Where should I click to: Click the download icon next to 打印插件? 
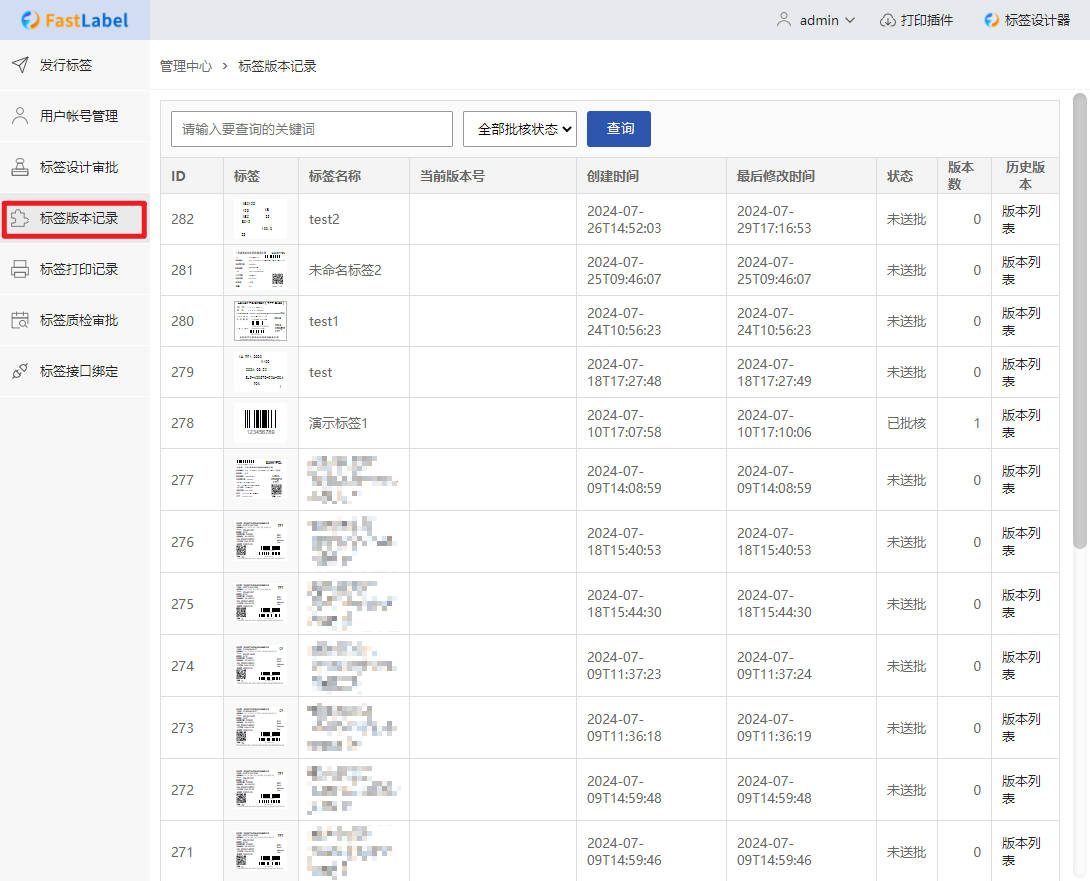[887, 20]
